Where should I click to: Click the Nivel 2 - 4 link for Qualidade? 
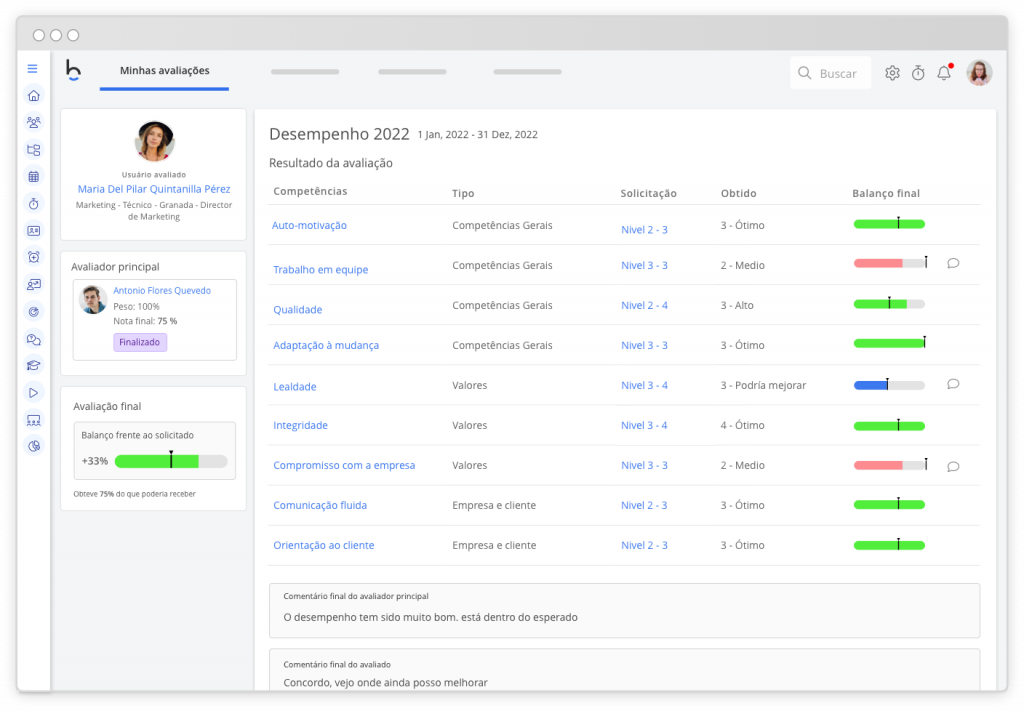[644, 306]
